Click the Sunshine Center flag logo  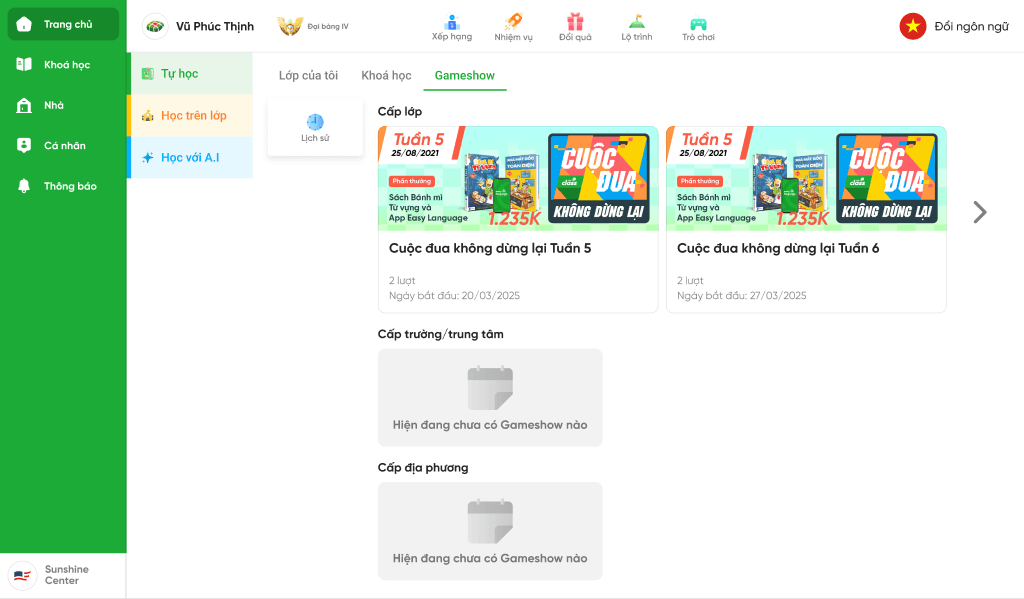click(22, 575)
